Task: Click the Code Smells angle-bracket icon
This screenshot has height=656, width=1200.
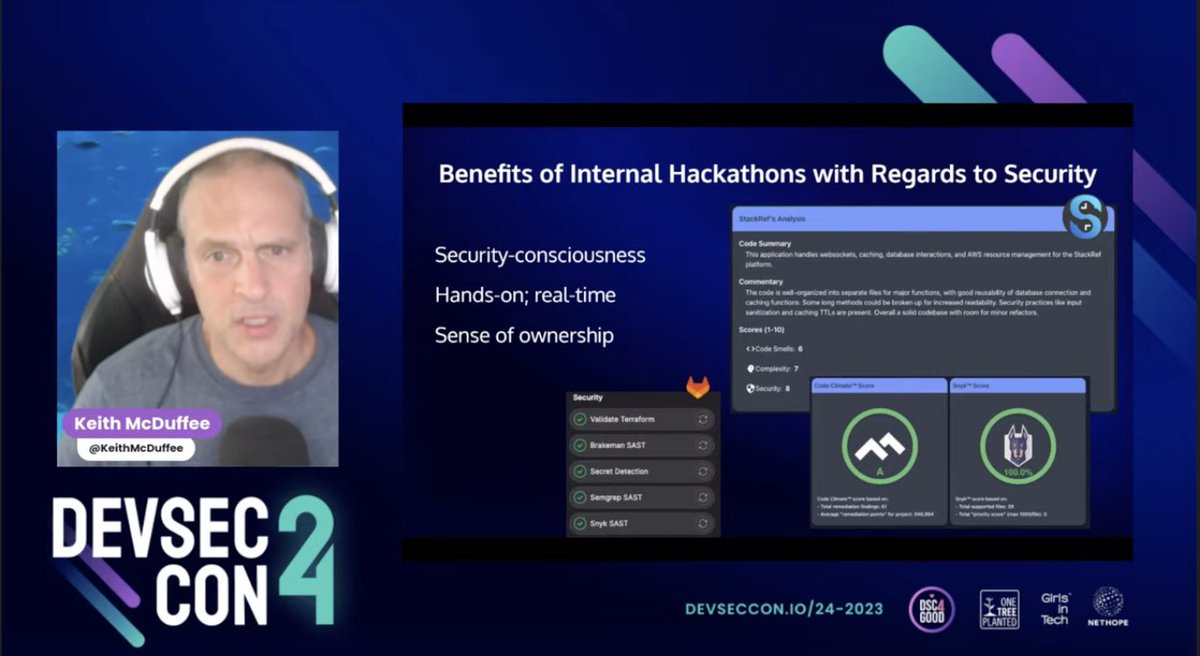Action: [x=748, y=349]
